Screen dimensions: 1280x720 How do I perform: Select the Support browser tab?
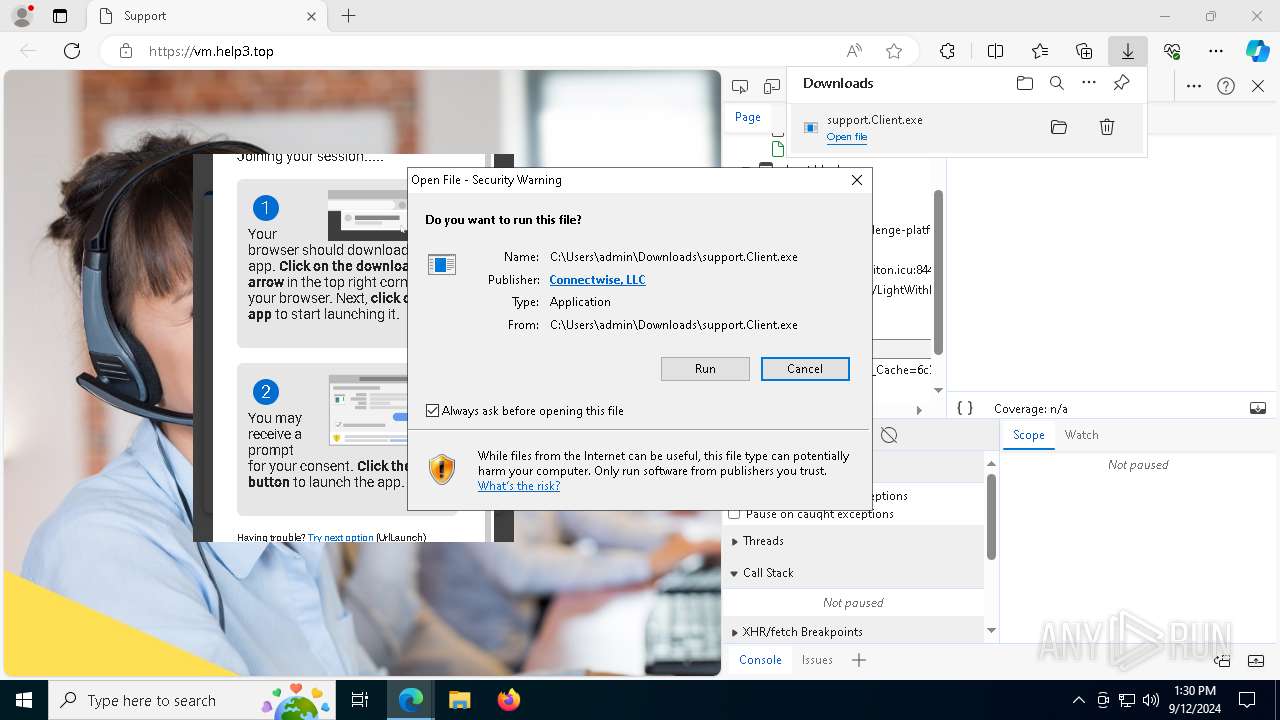206,16
